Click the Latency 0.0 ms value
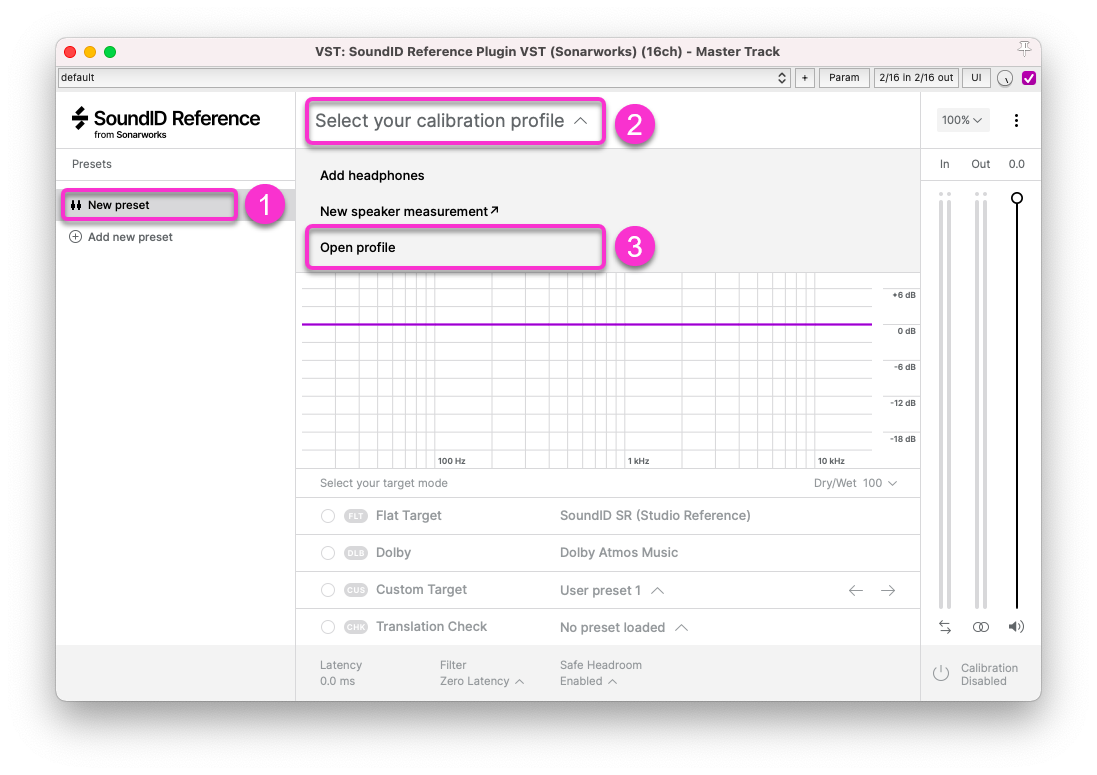 pos(337,681)
